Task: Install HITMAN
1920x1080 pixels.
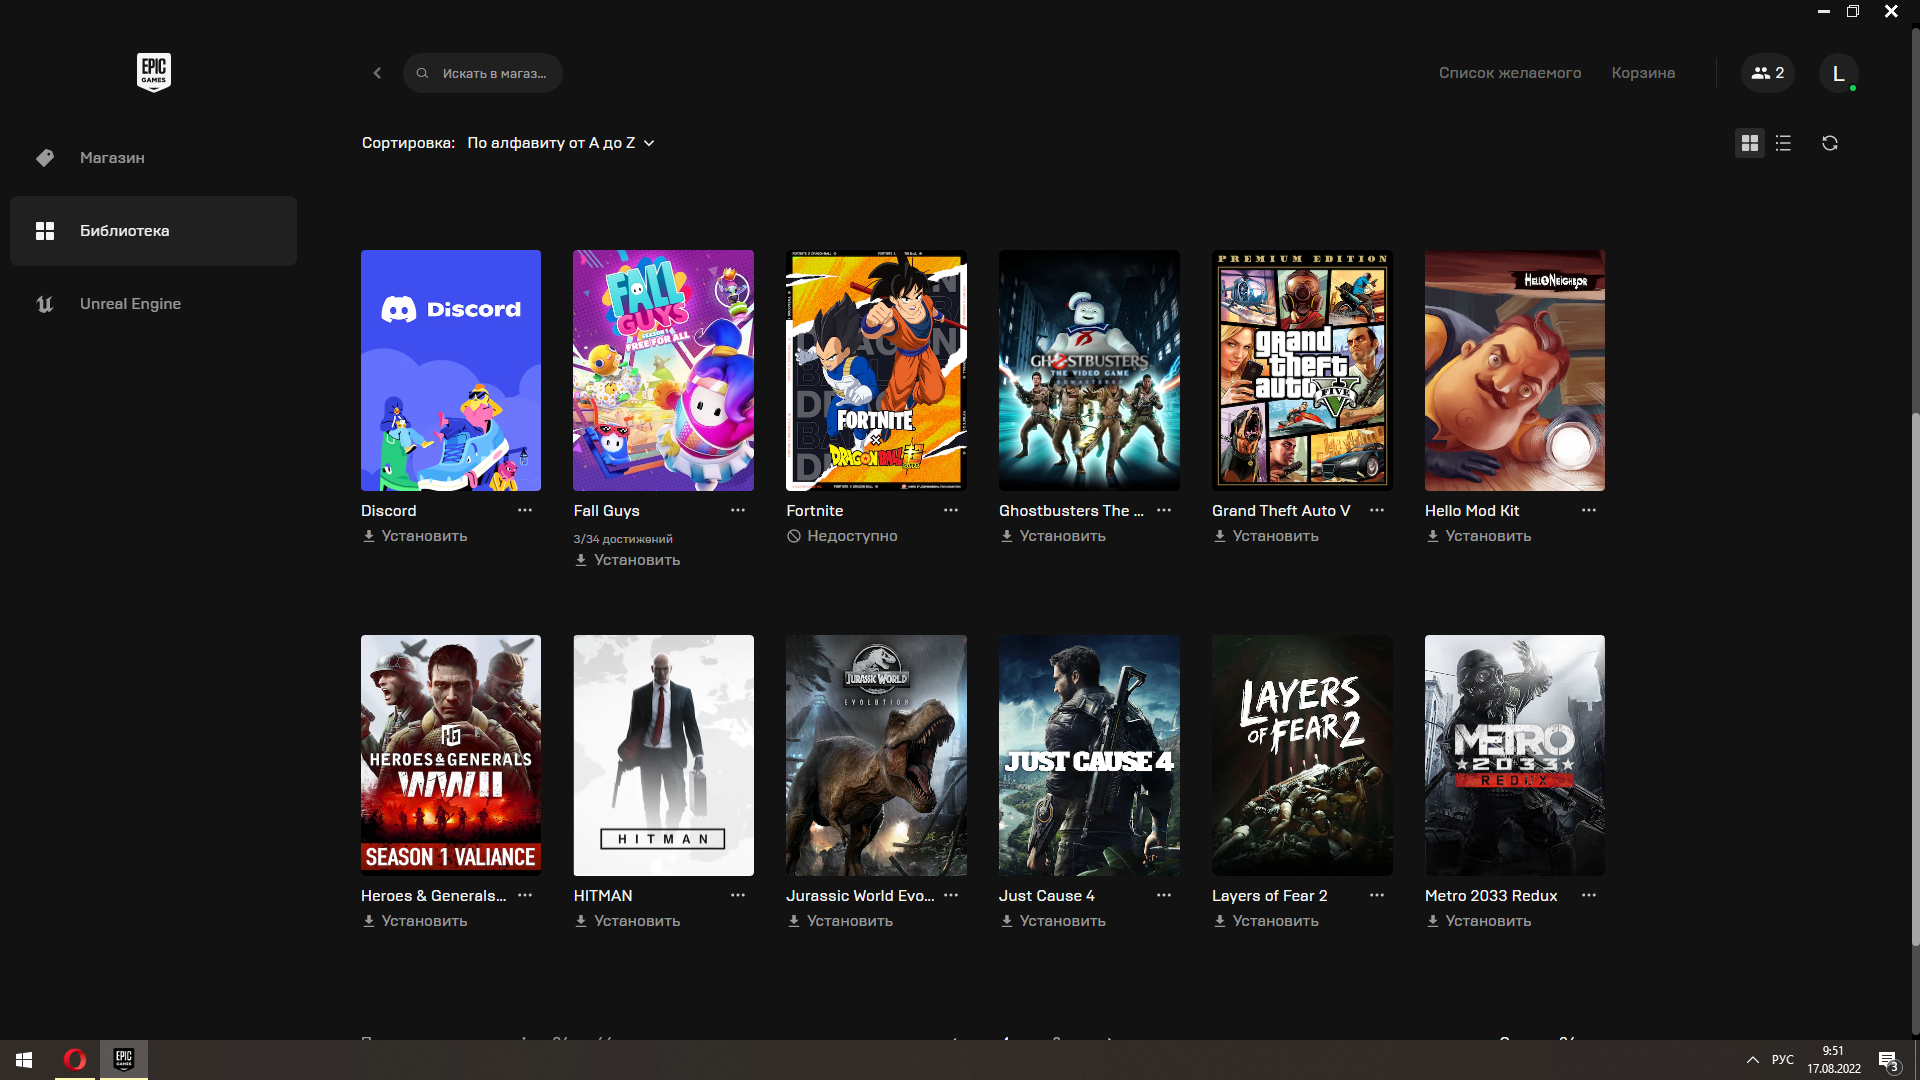Action: [627, 921]
